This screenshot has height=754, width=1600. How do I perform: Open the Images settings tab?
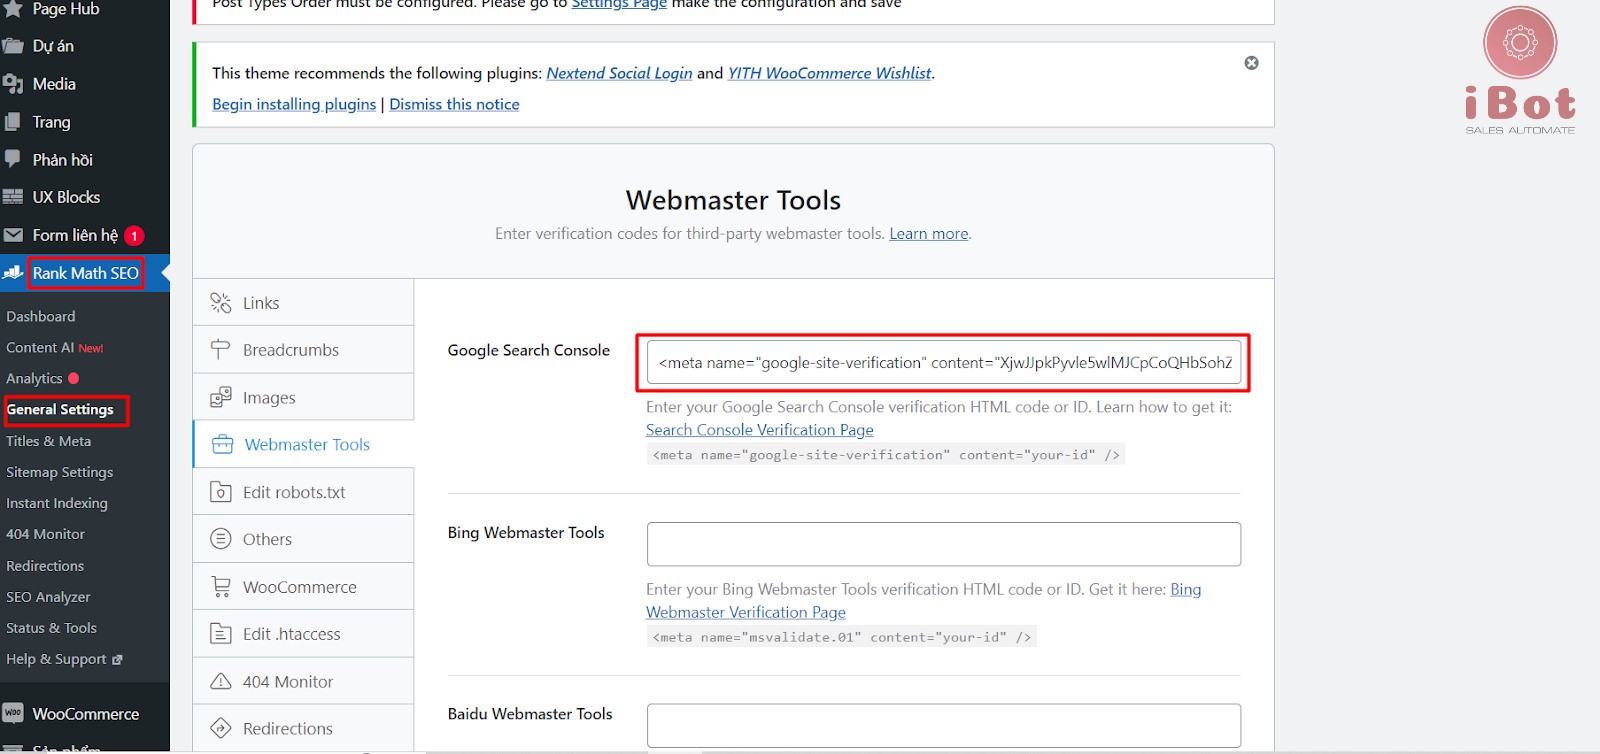(x=303, y=398)
